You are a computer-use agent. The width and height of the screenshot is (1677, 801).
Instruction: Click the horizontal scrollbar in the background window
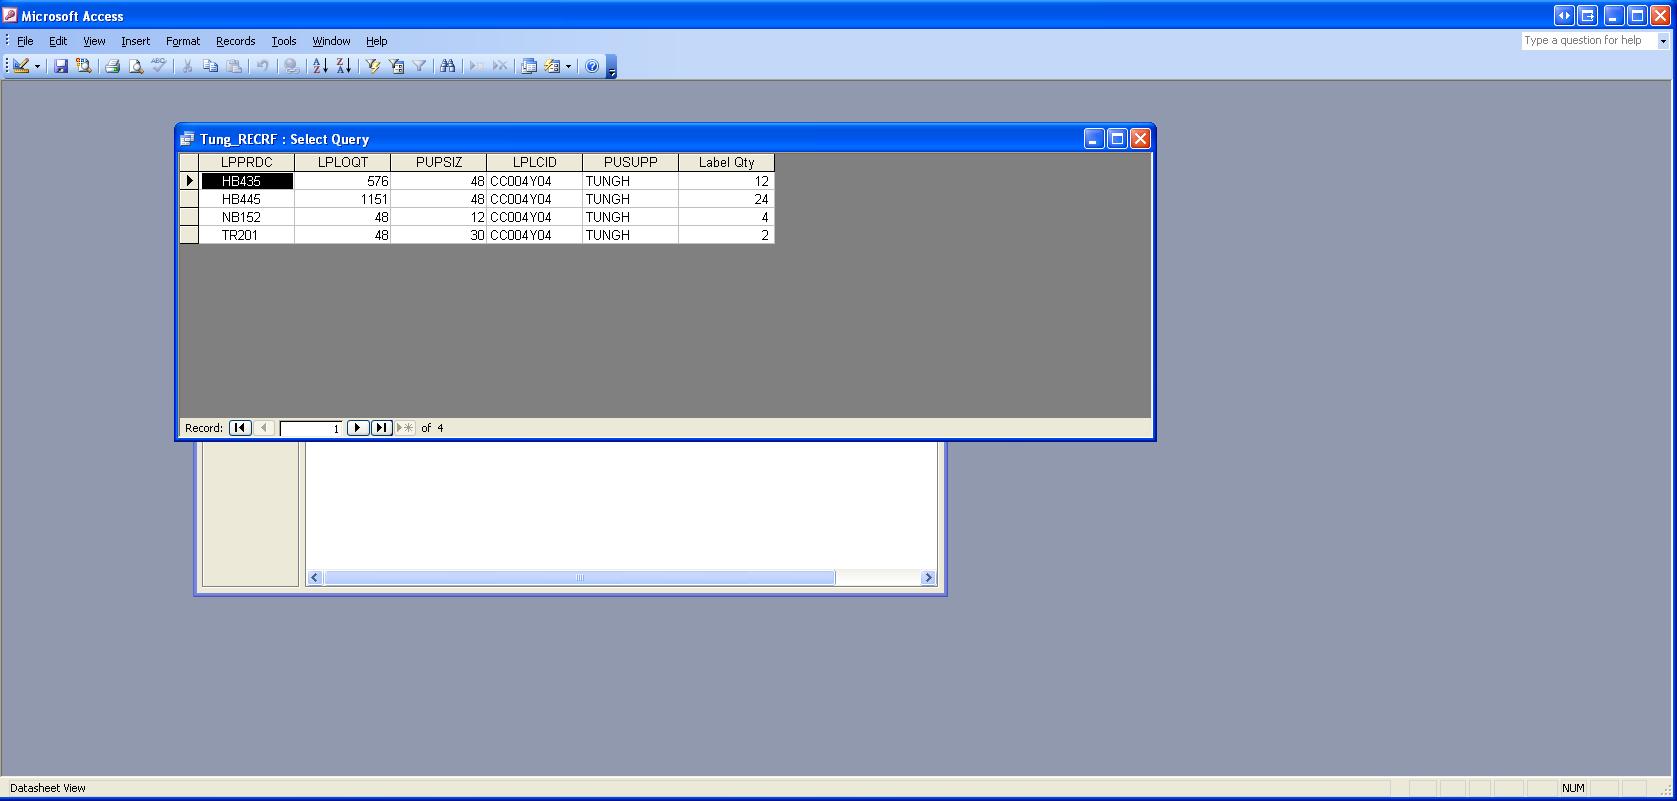pyautogui.click(x=579, y=578)
